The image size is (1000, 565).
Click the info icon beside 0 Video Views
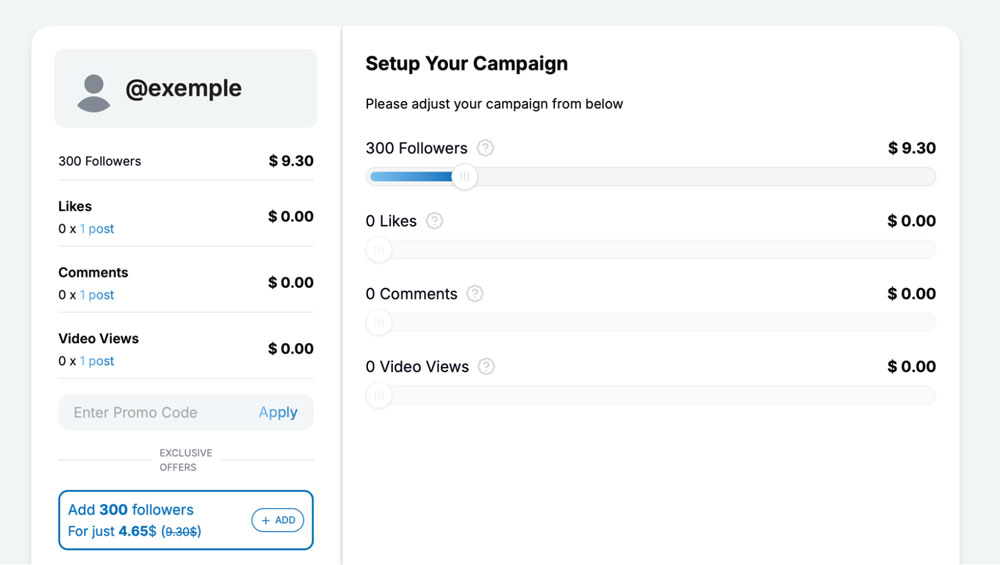[486, 367]
